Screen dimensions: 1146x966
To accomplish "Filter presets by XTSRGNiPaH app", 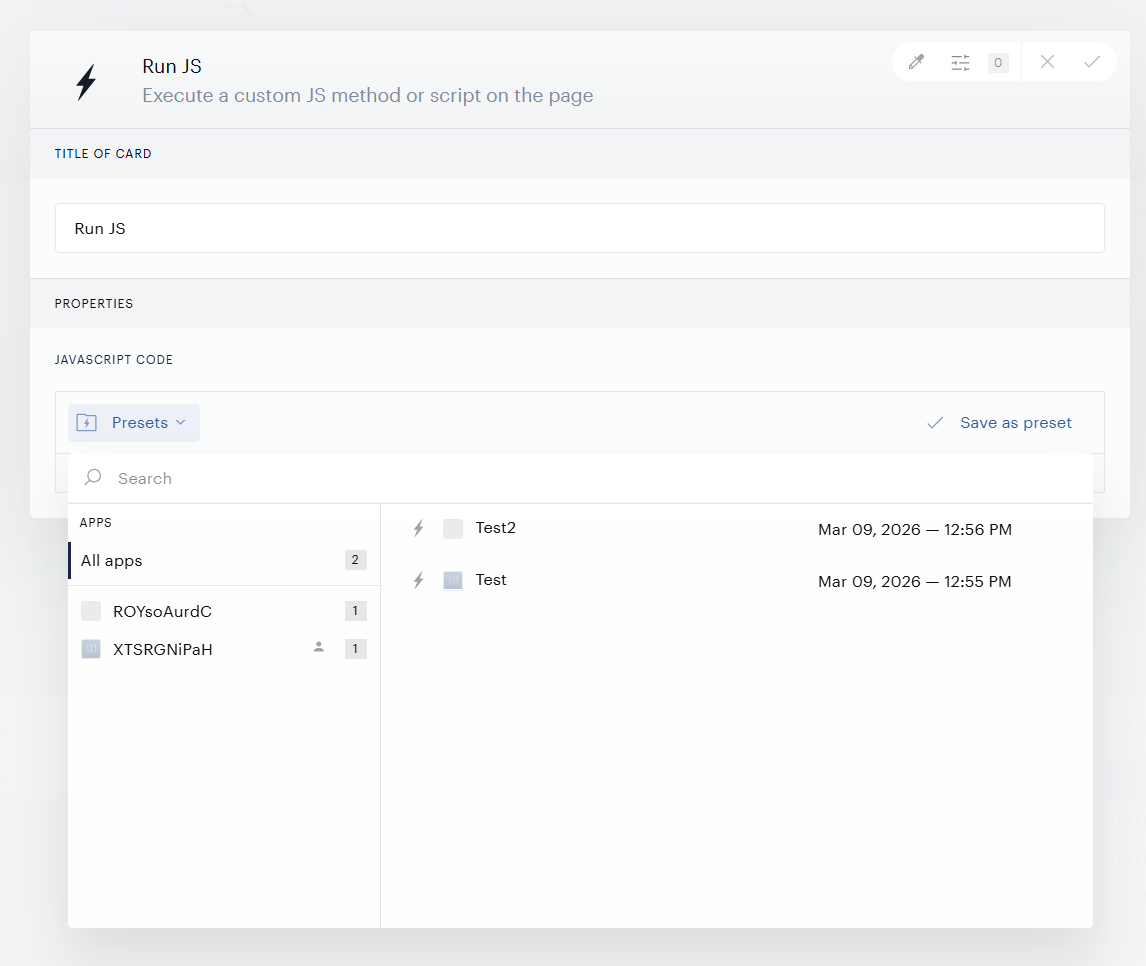I will coord(224,649).
